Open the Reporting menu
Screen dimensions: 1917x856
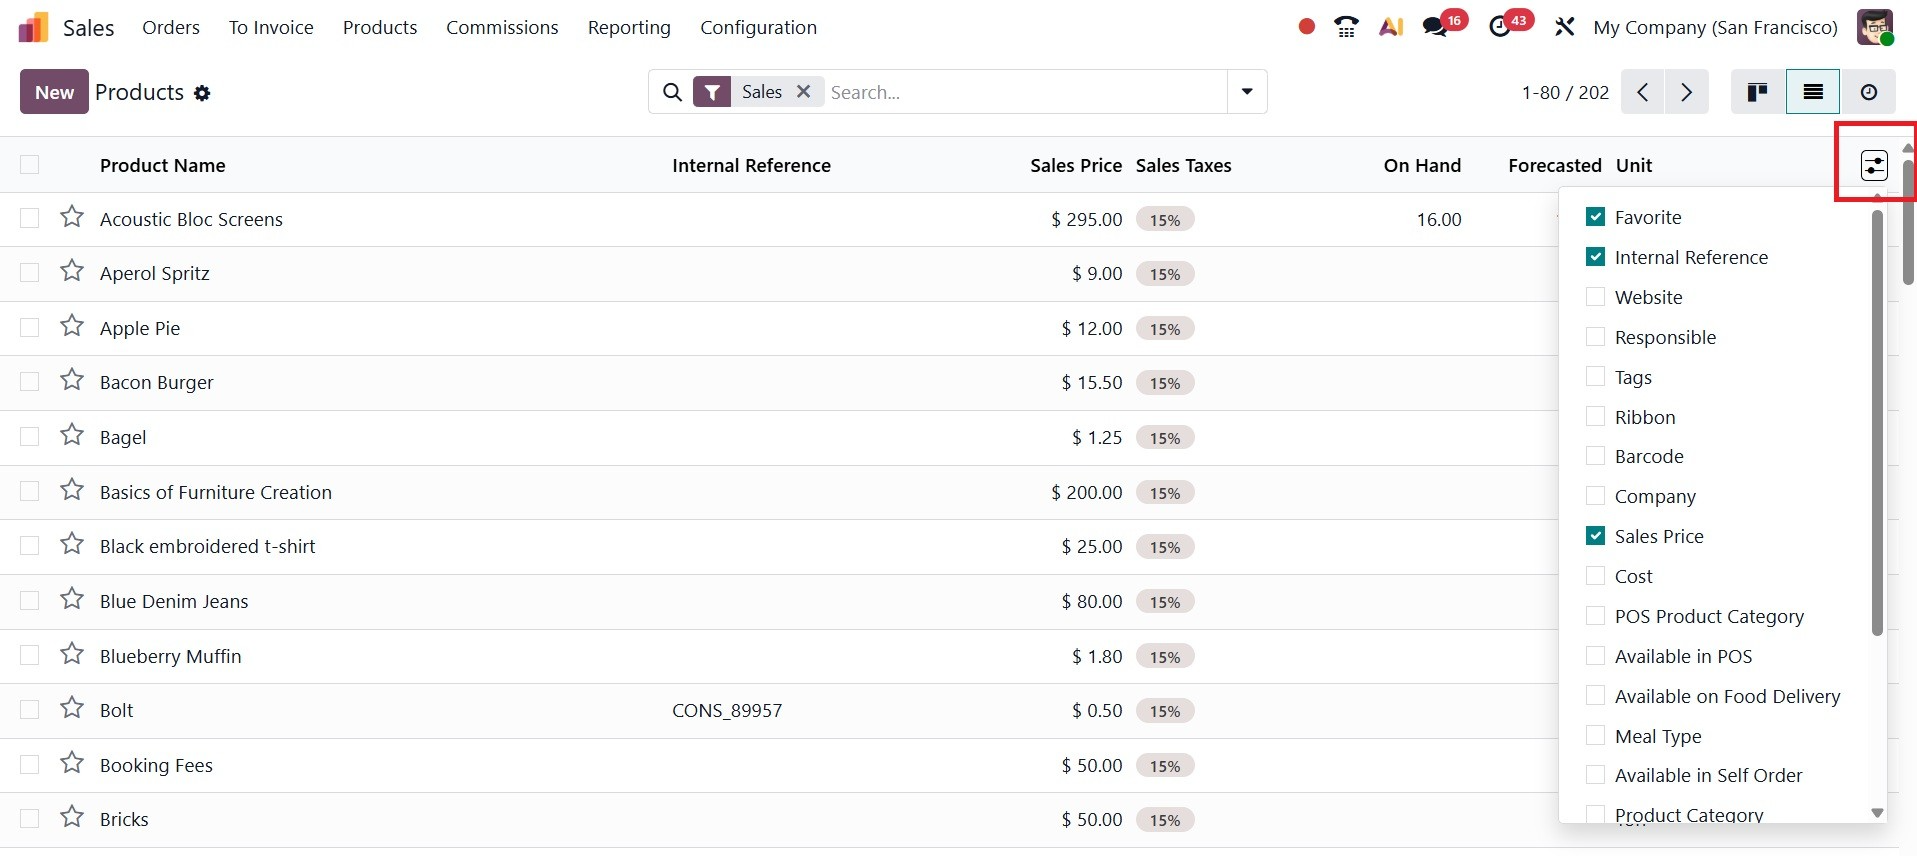pyautogui.click(x=629, y=27)
